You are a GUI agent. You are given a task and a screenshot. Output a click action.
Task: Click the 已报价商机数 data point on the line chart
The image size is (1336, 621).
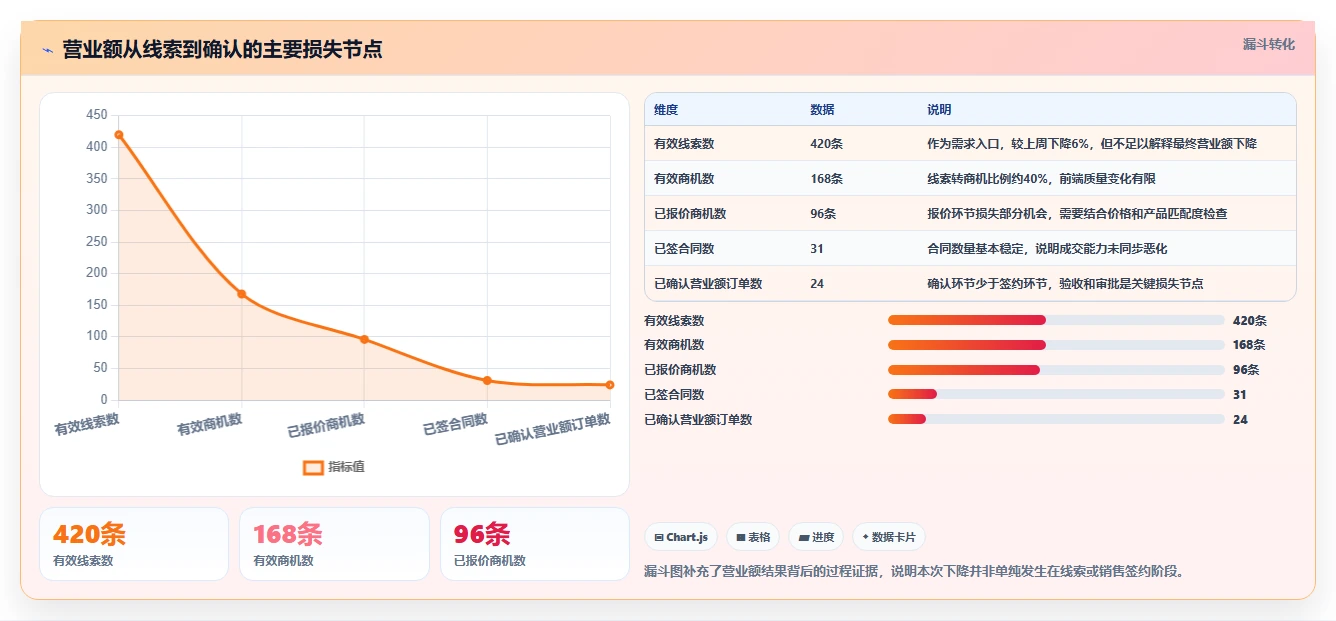click(x=364, y=339)
